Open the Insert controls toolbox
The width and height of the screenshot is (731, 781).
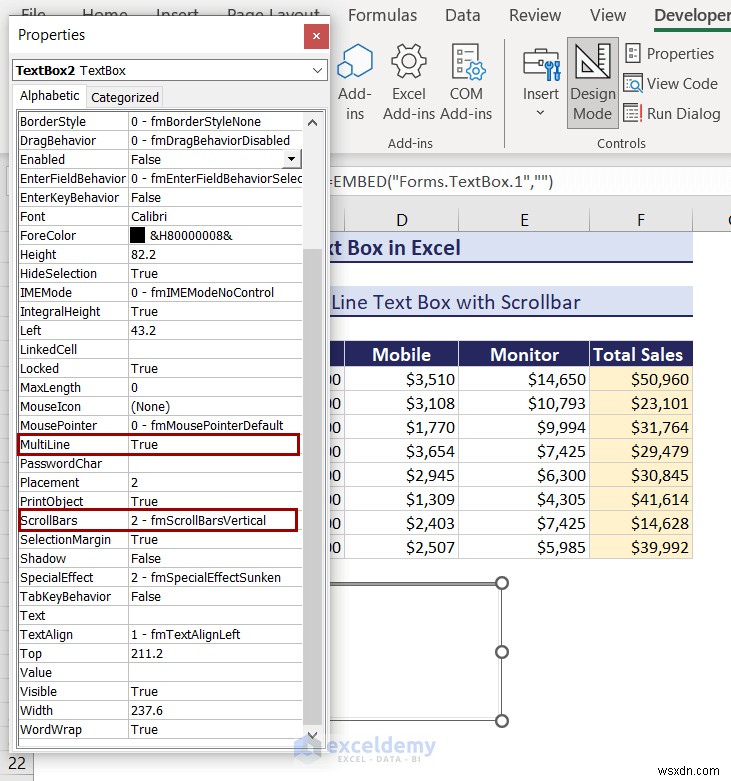pyautogui.click(x=541, y=82)
